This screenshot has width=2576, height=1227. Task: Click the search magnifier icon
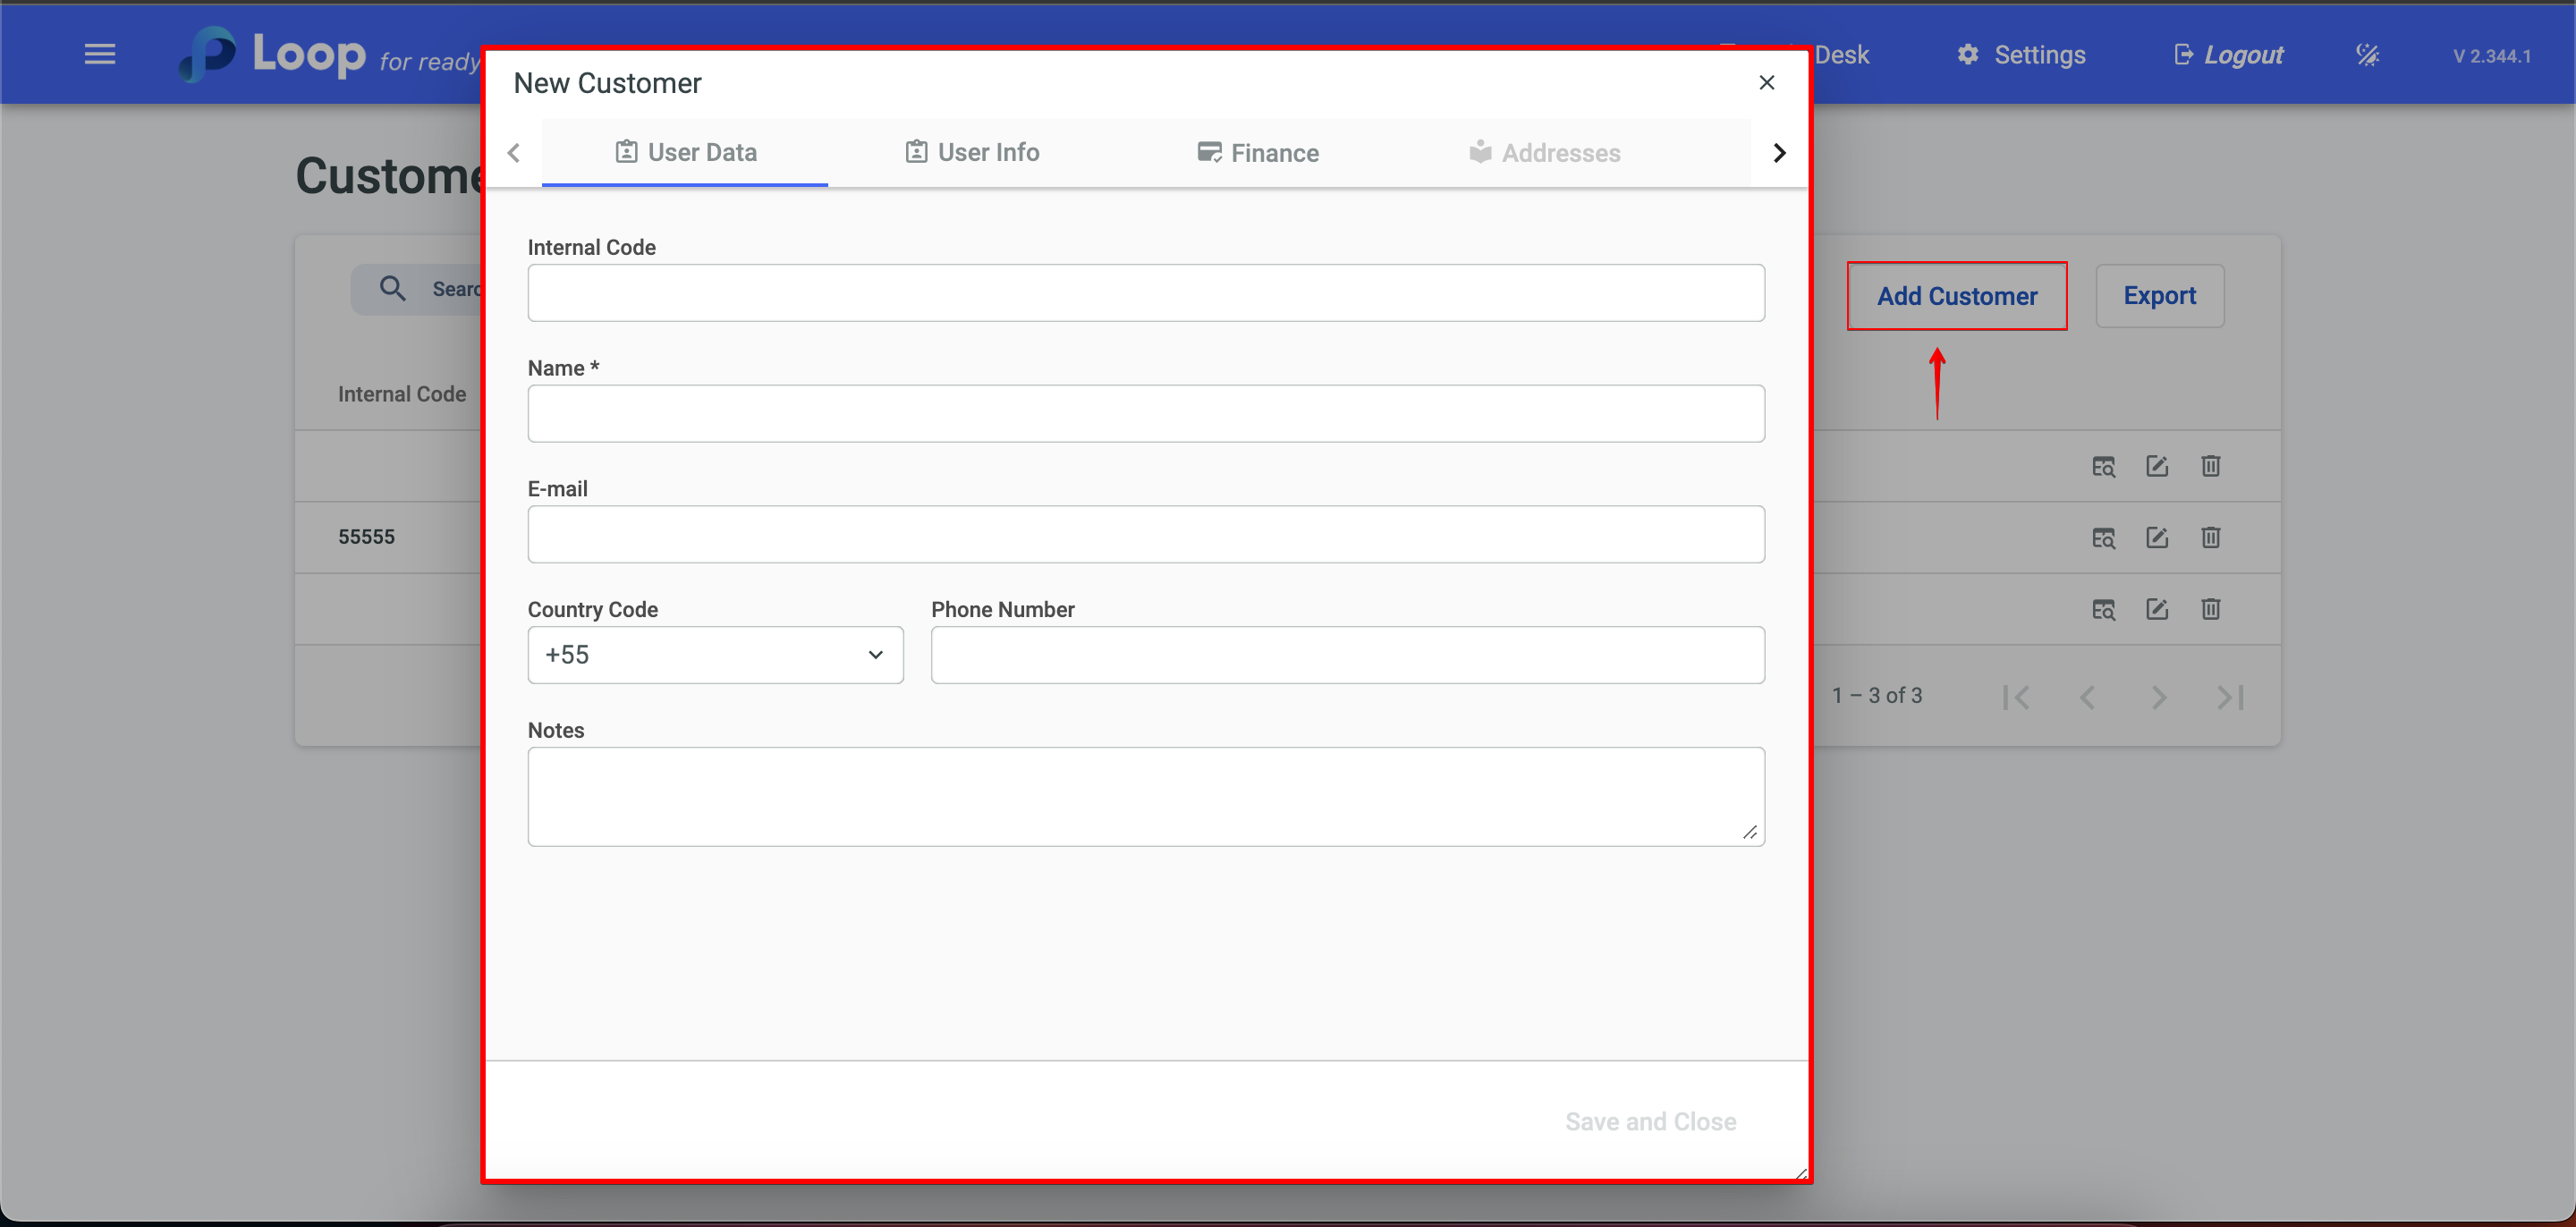click(392, 289)
